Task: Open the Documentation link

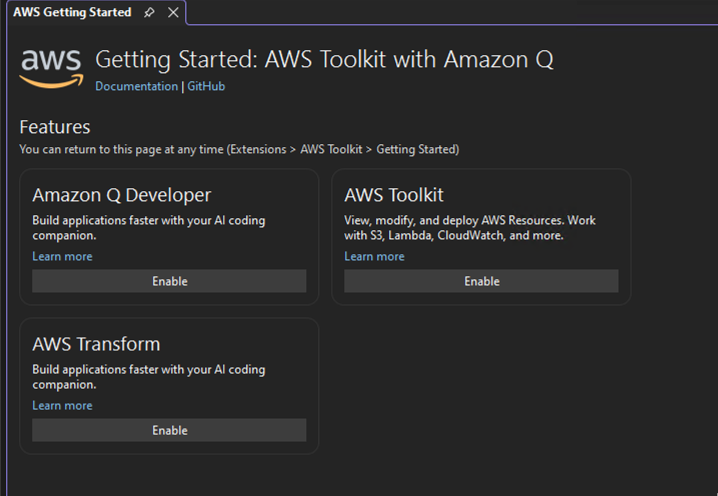Action: [x=136, y=87]
